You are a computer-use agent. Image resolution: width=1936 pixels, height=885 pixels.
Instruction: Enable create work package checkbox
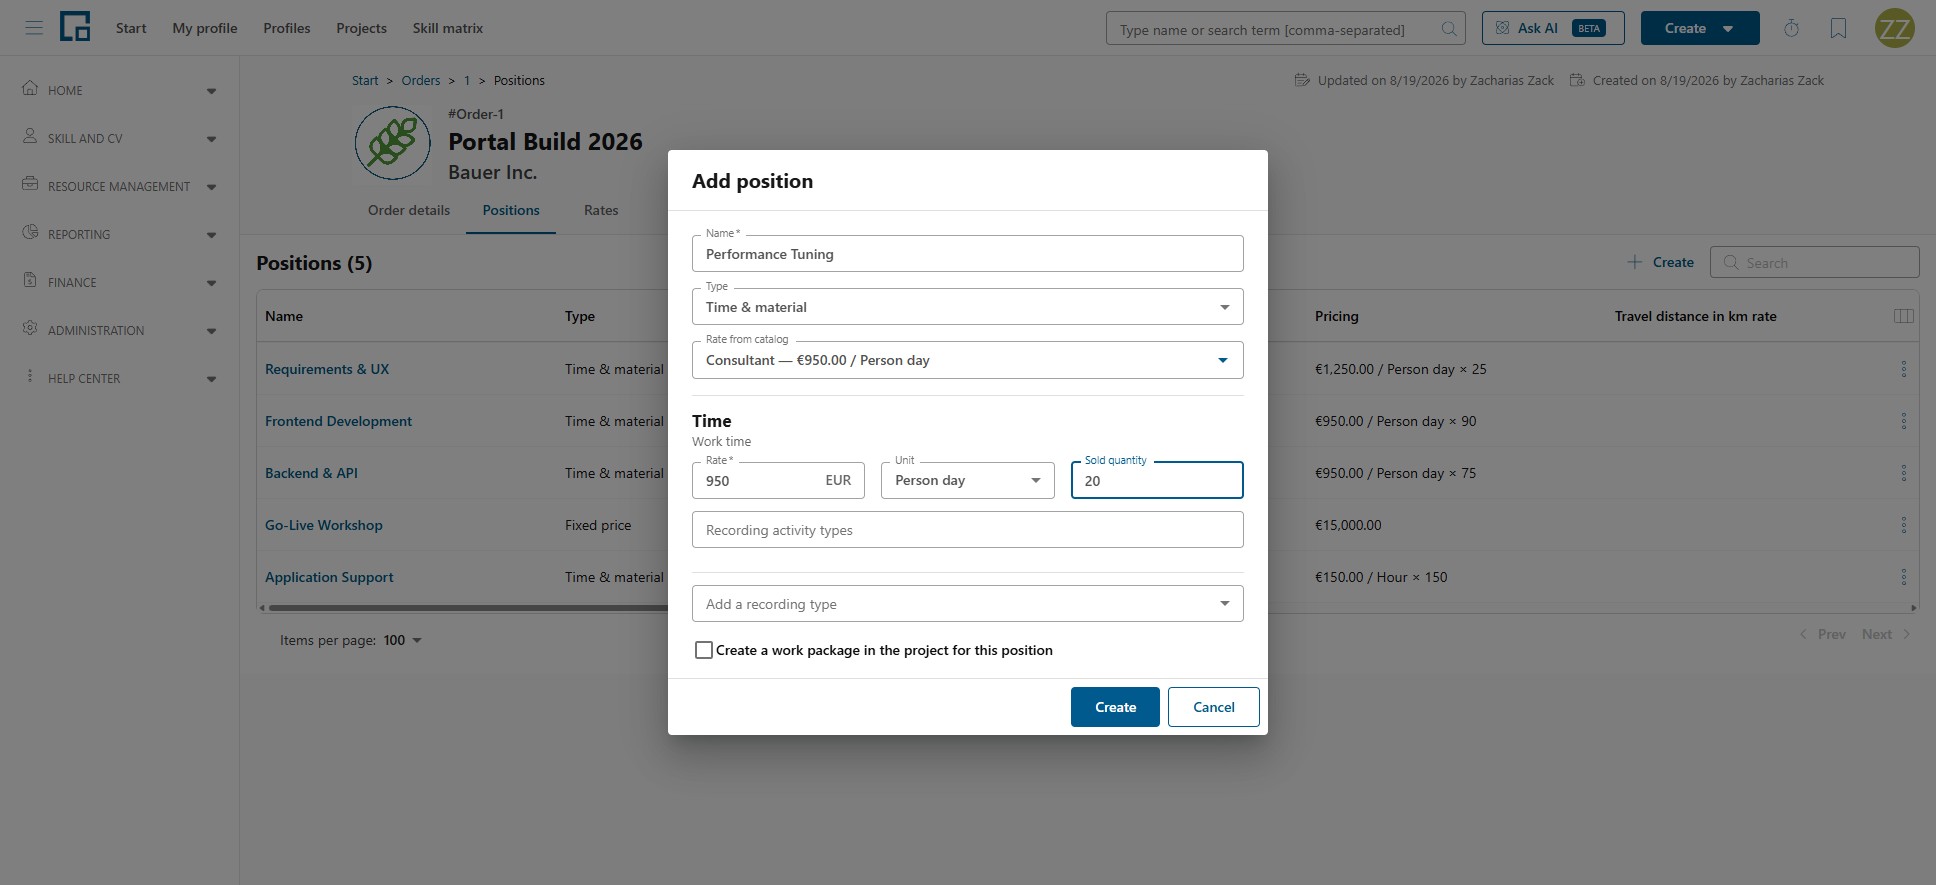pyautogui.click(x=704, y=650)
